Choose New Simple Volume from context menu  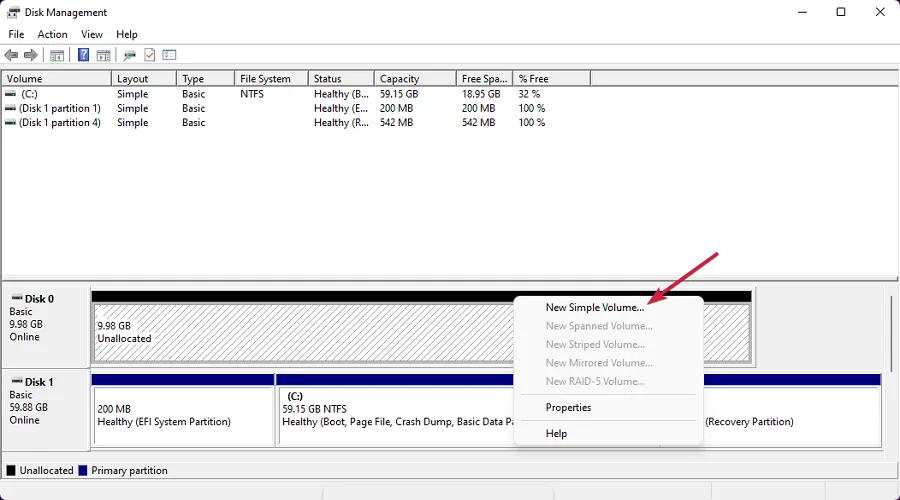pos(595,308)
